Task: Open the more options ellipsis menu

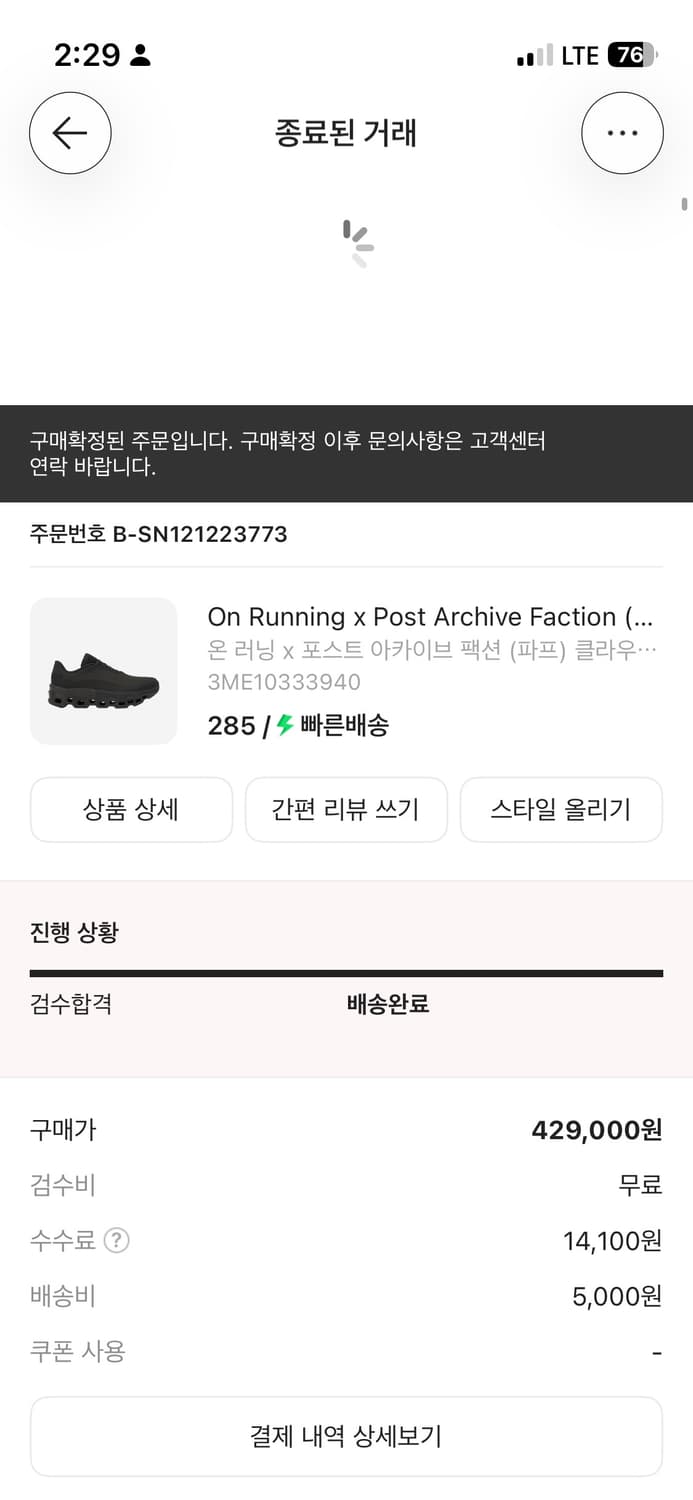Action: tap(622, 132)
